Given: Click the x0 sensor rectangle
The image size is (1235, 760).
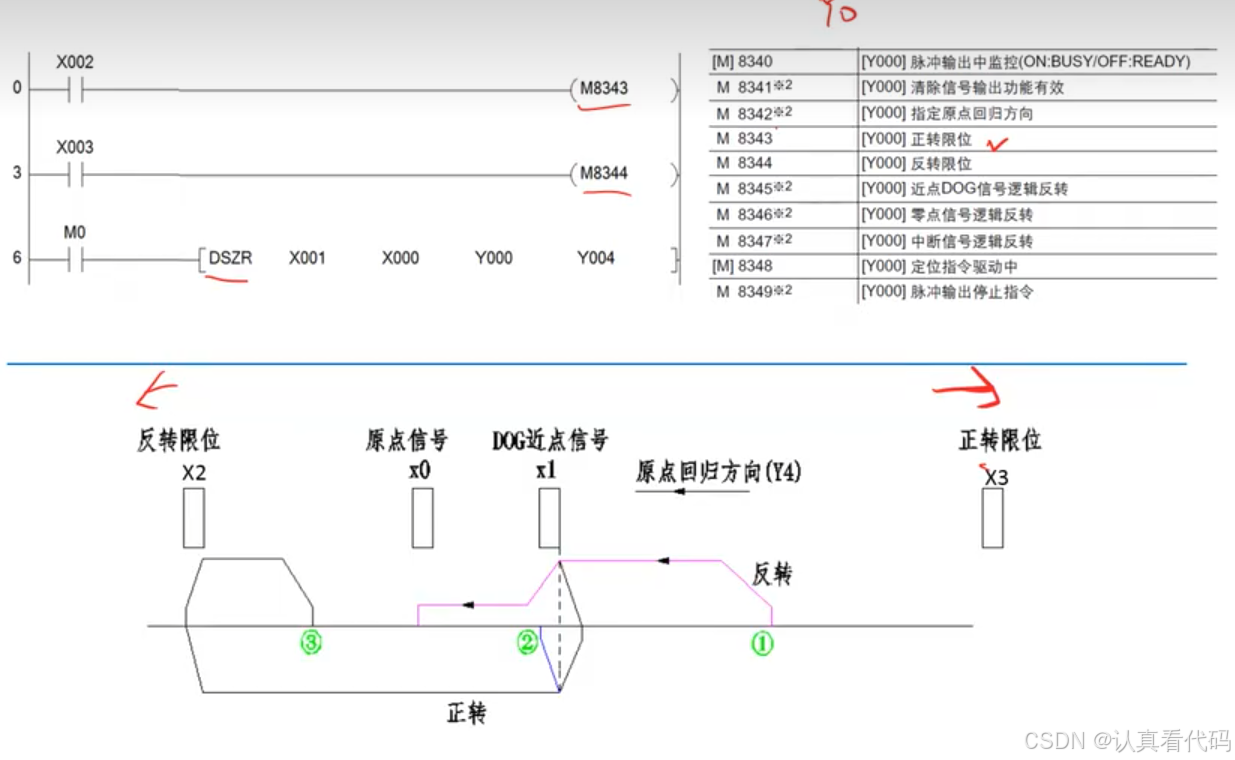Looking at the screenshot, I should (423, 518).
